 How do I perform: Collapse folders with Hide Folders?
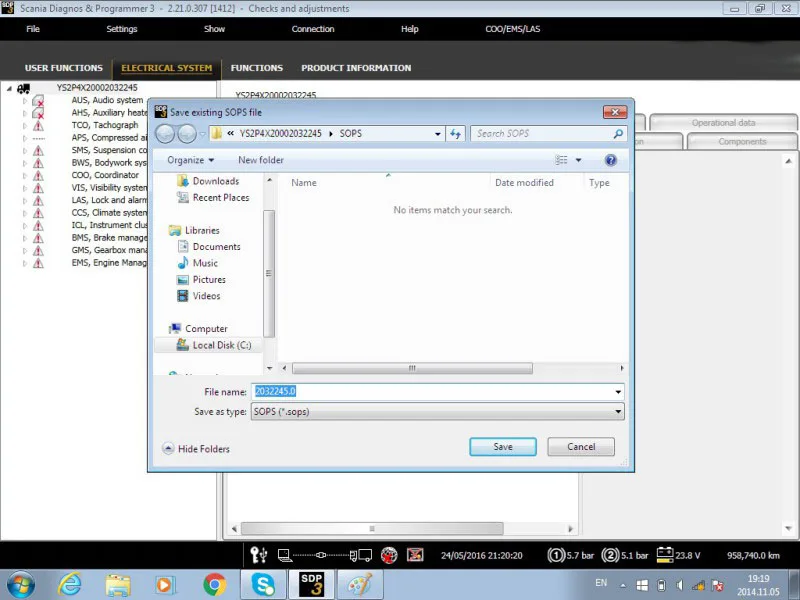[x=196, y=449]
